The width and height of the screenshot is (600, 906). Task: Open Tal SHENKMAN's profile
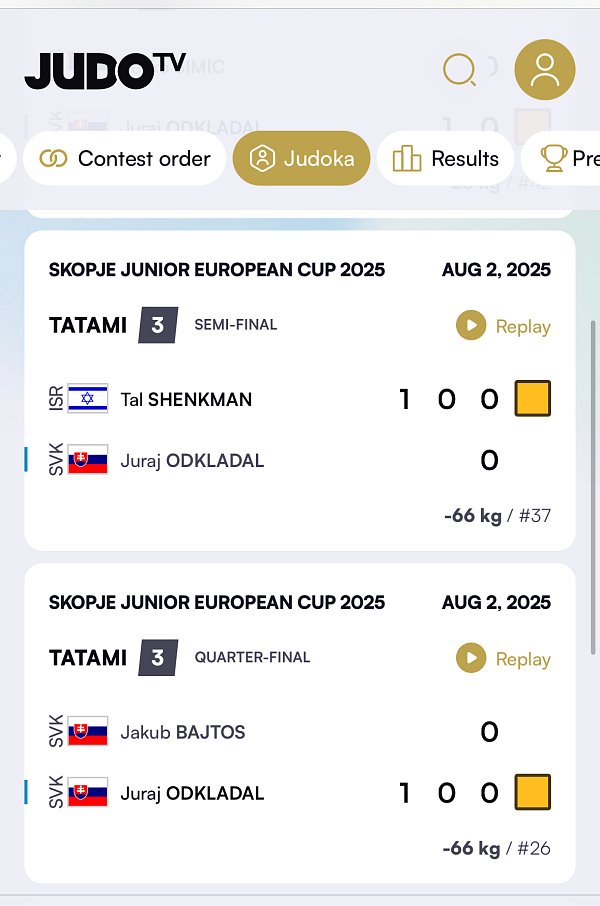[186, 399]
